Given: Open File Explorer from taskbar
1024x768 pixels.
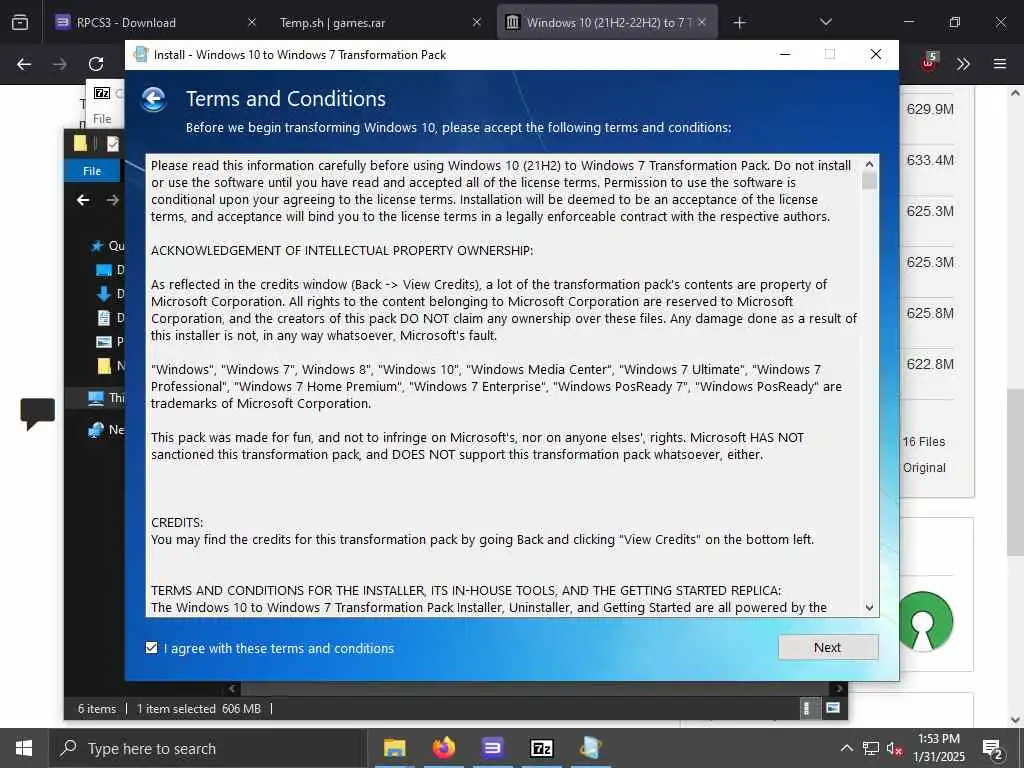Looking at the screenshot, I should coord(394,748).
